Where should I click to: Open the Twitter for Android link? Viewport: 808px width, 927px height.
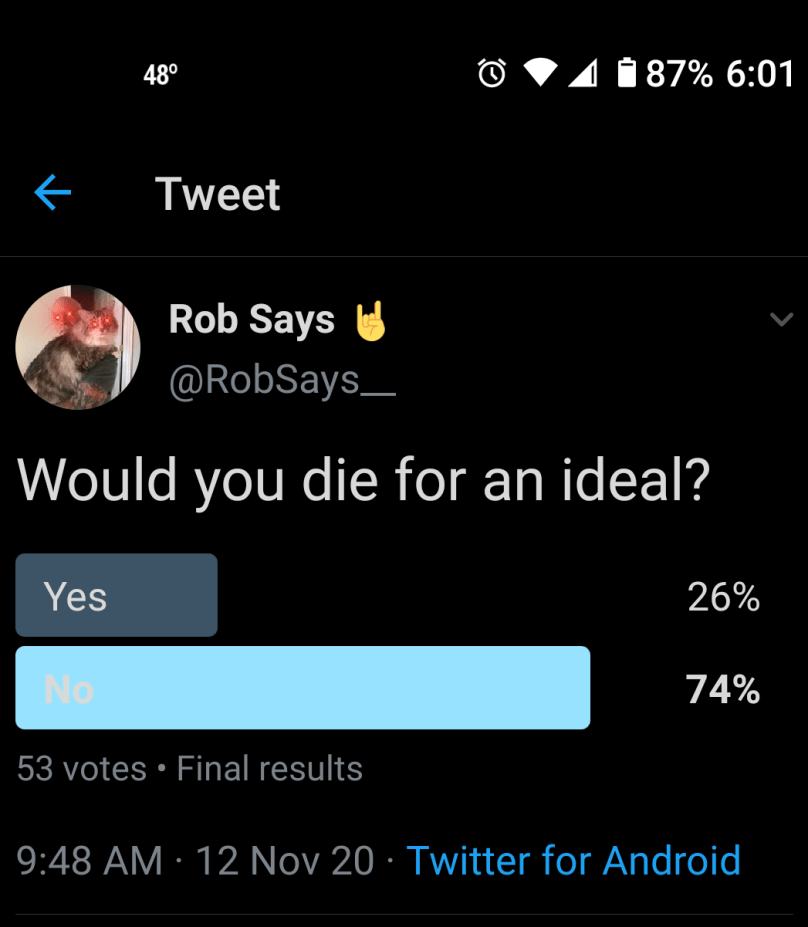573,860
